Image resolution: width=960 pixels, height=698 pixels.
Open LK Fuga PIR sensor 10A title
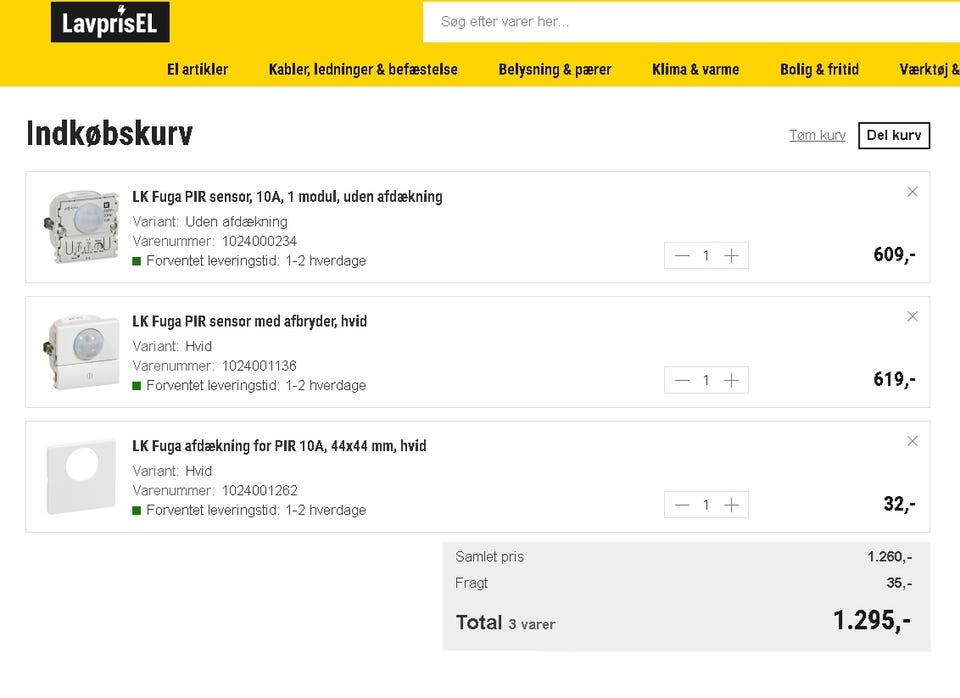tap(287, 197)
